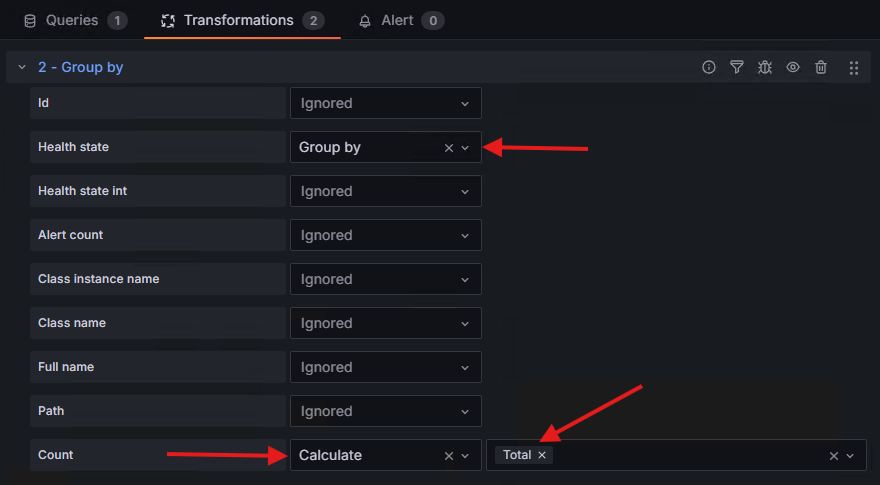The height and width of the screenshot is (485, 880).
Task: Open the Class name Ignored dropdown
Action: (385, 323)
